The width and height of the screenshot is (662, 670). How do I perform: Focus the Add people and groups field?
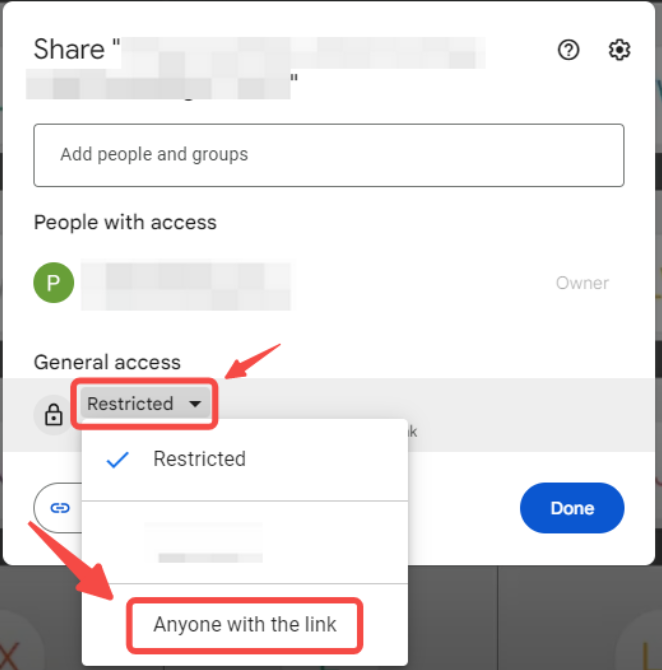329,155
